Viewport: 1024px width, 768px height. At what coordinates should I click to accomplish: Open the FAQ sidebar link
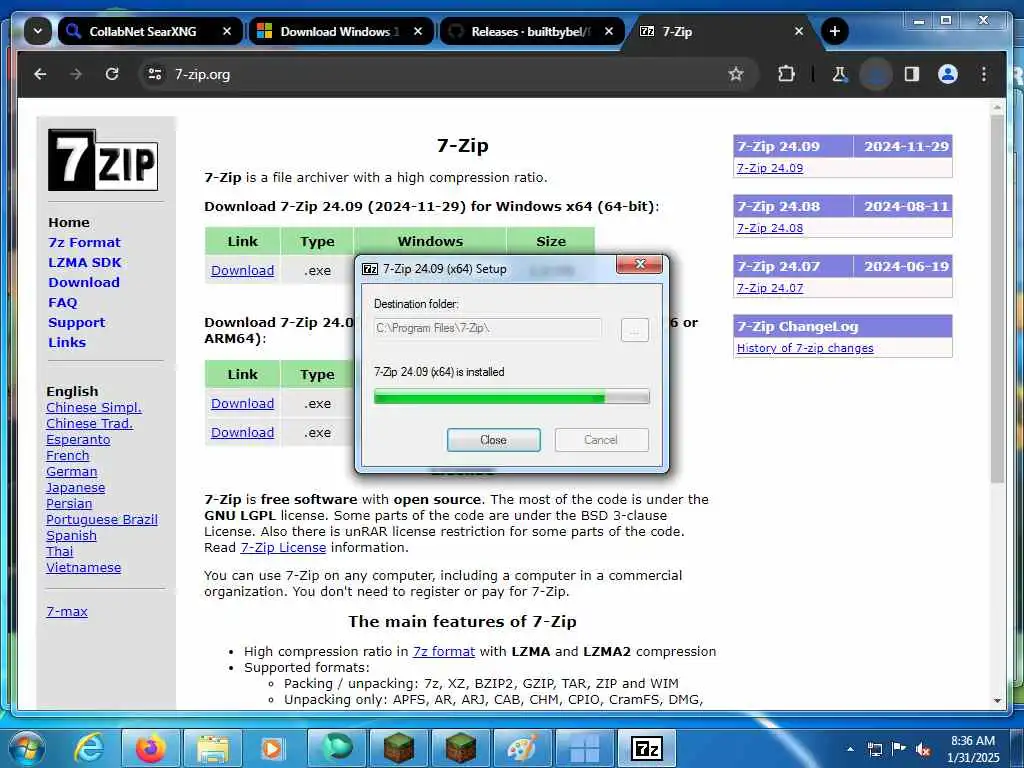coord(63,302)
